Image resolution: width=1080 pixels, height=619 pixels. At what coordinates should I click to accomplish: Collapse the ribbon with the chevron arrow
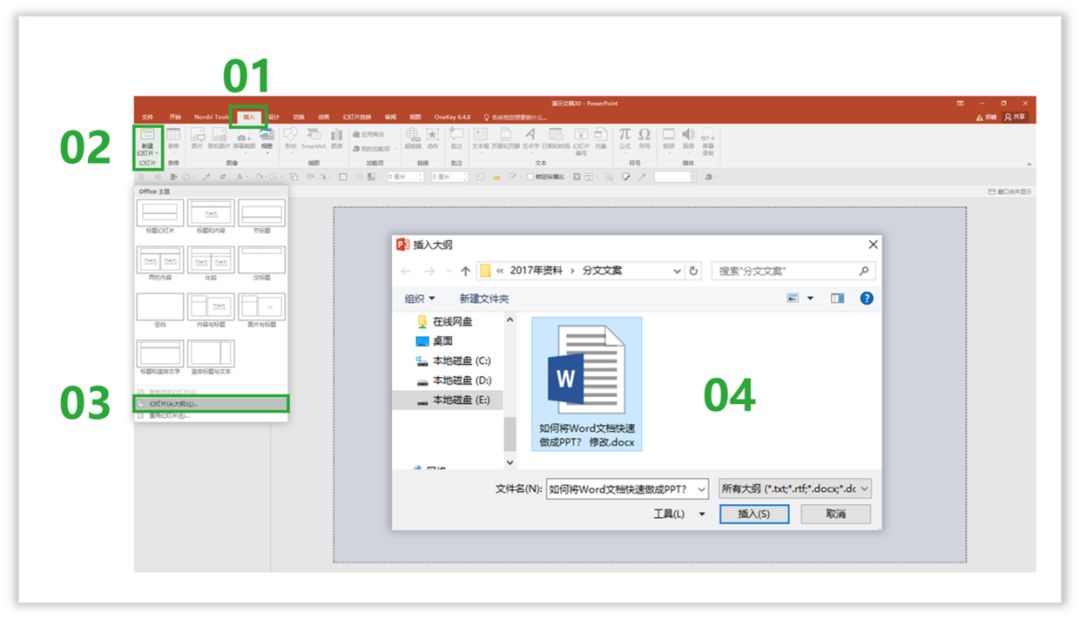(1029, 164)
